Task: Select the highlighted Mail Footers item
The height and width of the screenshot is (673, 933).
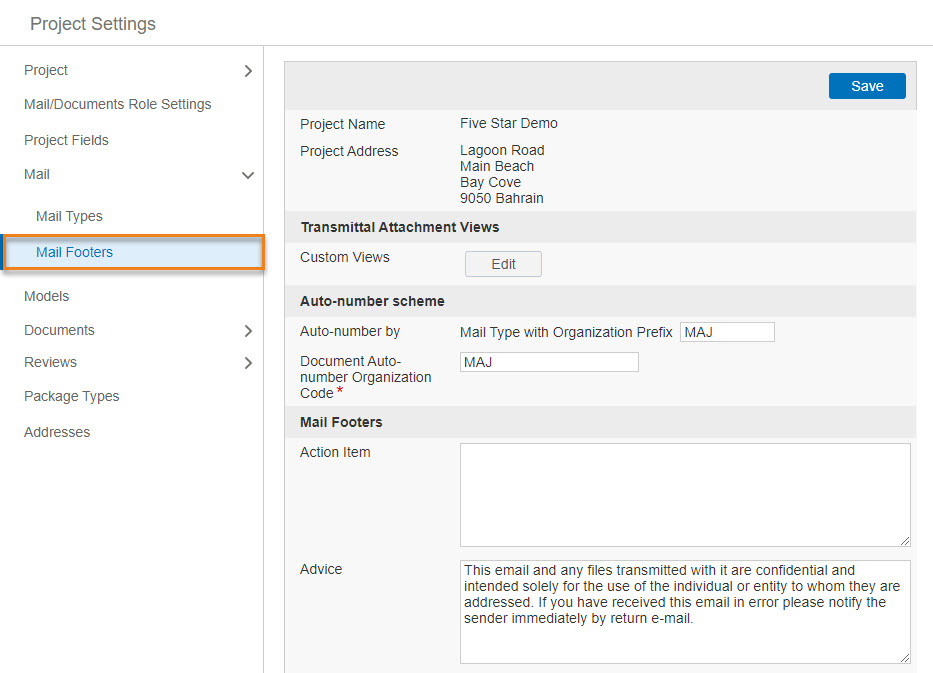Action: coord(134,252)
